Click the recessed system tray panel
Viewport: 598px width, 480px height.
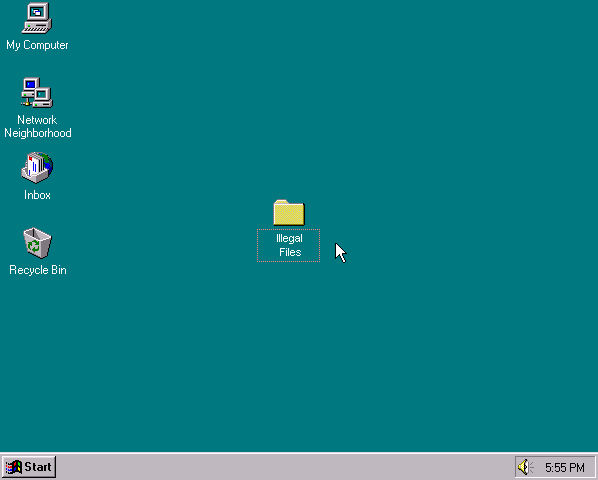[x=555, y=467]
